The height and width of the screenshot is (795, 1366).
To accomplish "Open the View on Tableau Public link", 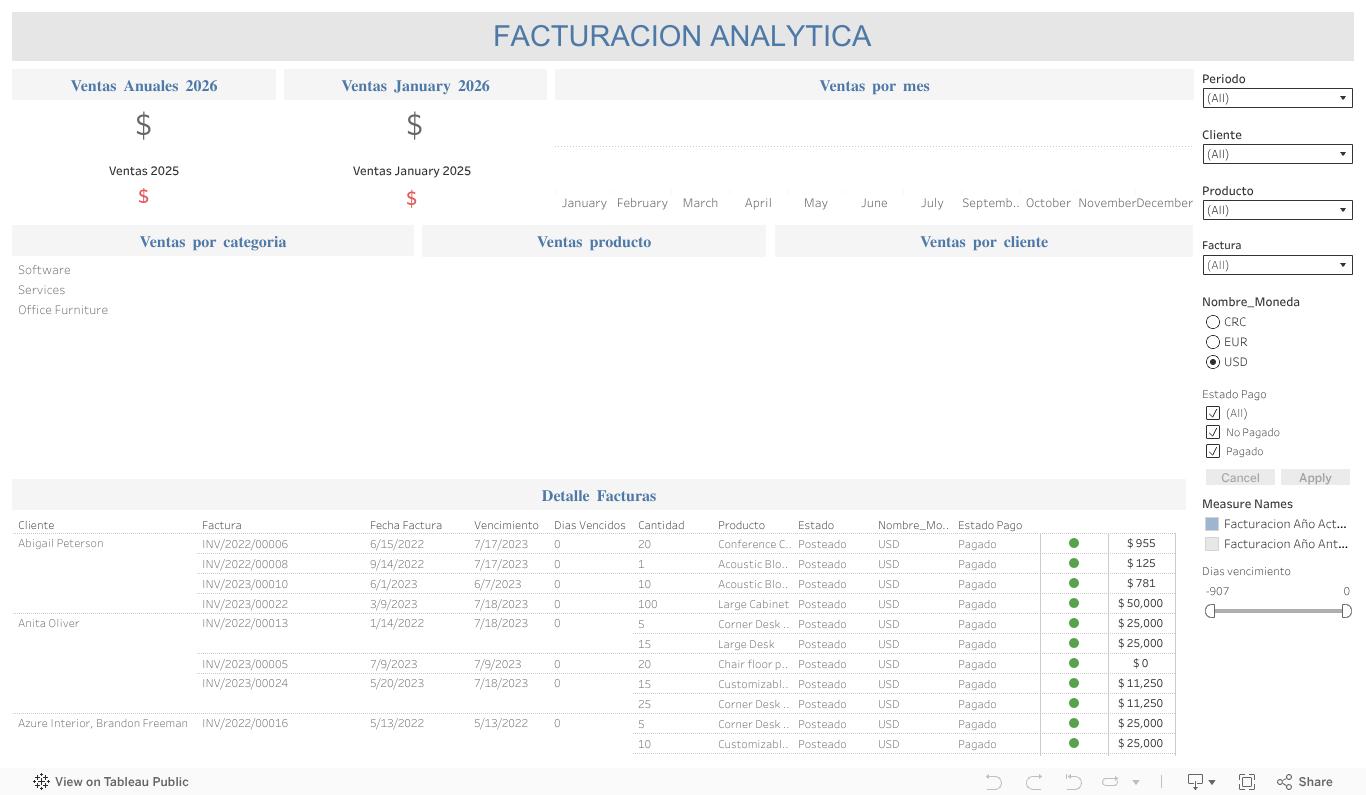I will click(111, 782).
